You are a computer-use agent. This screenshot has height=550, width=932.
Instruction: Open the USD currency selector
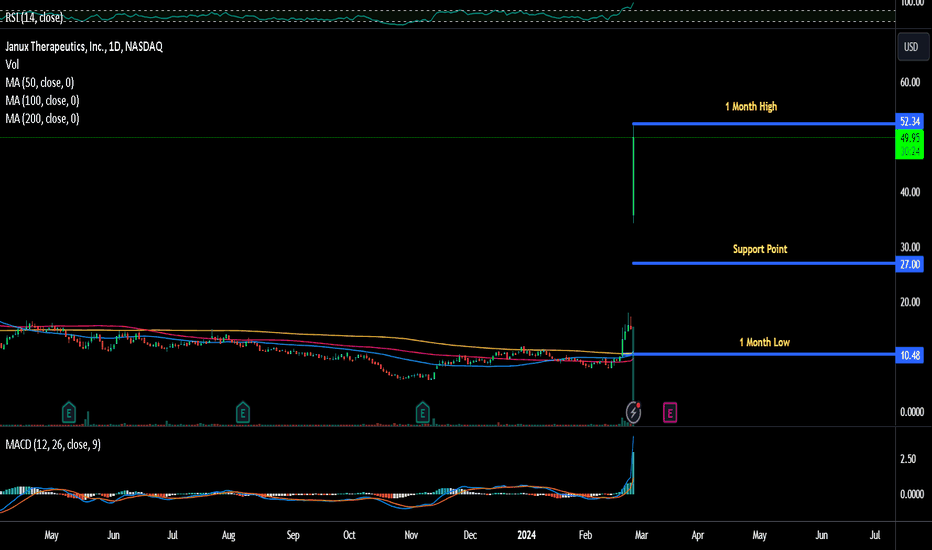coord(910,47)
